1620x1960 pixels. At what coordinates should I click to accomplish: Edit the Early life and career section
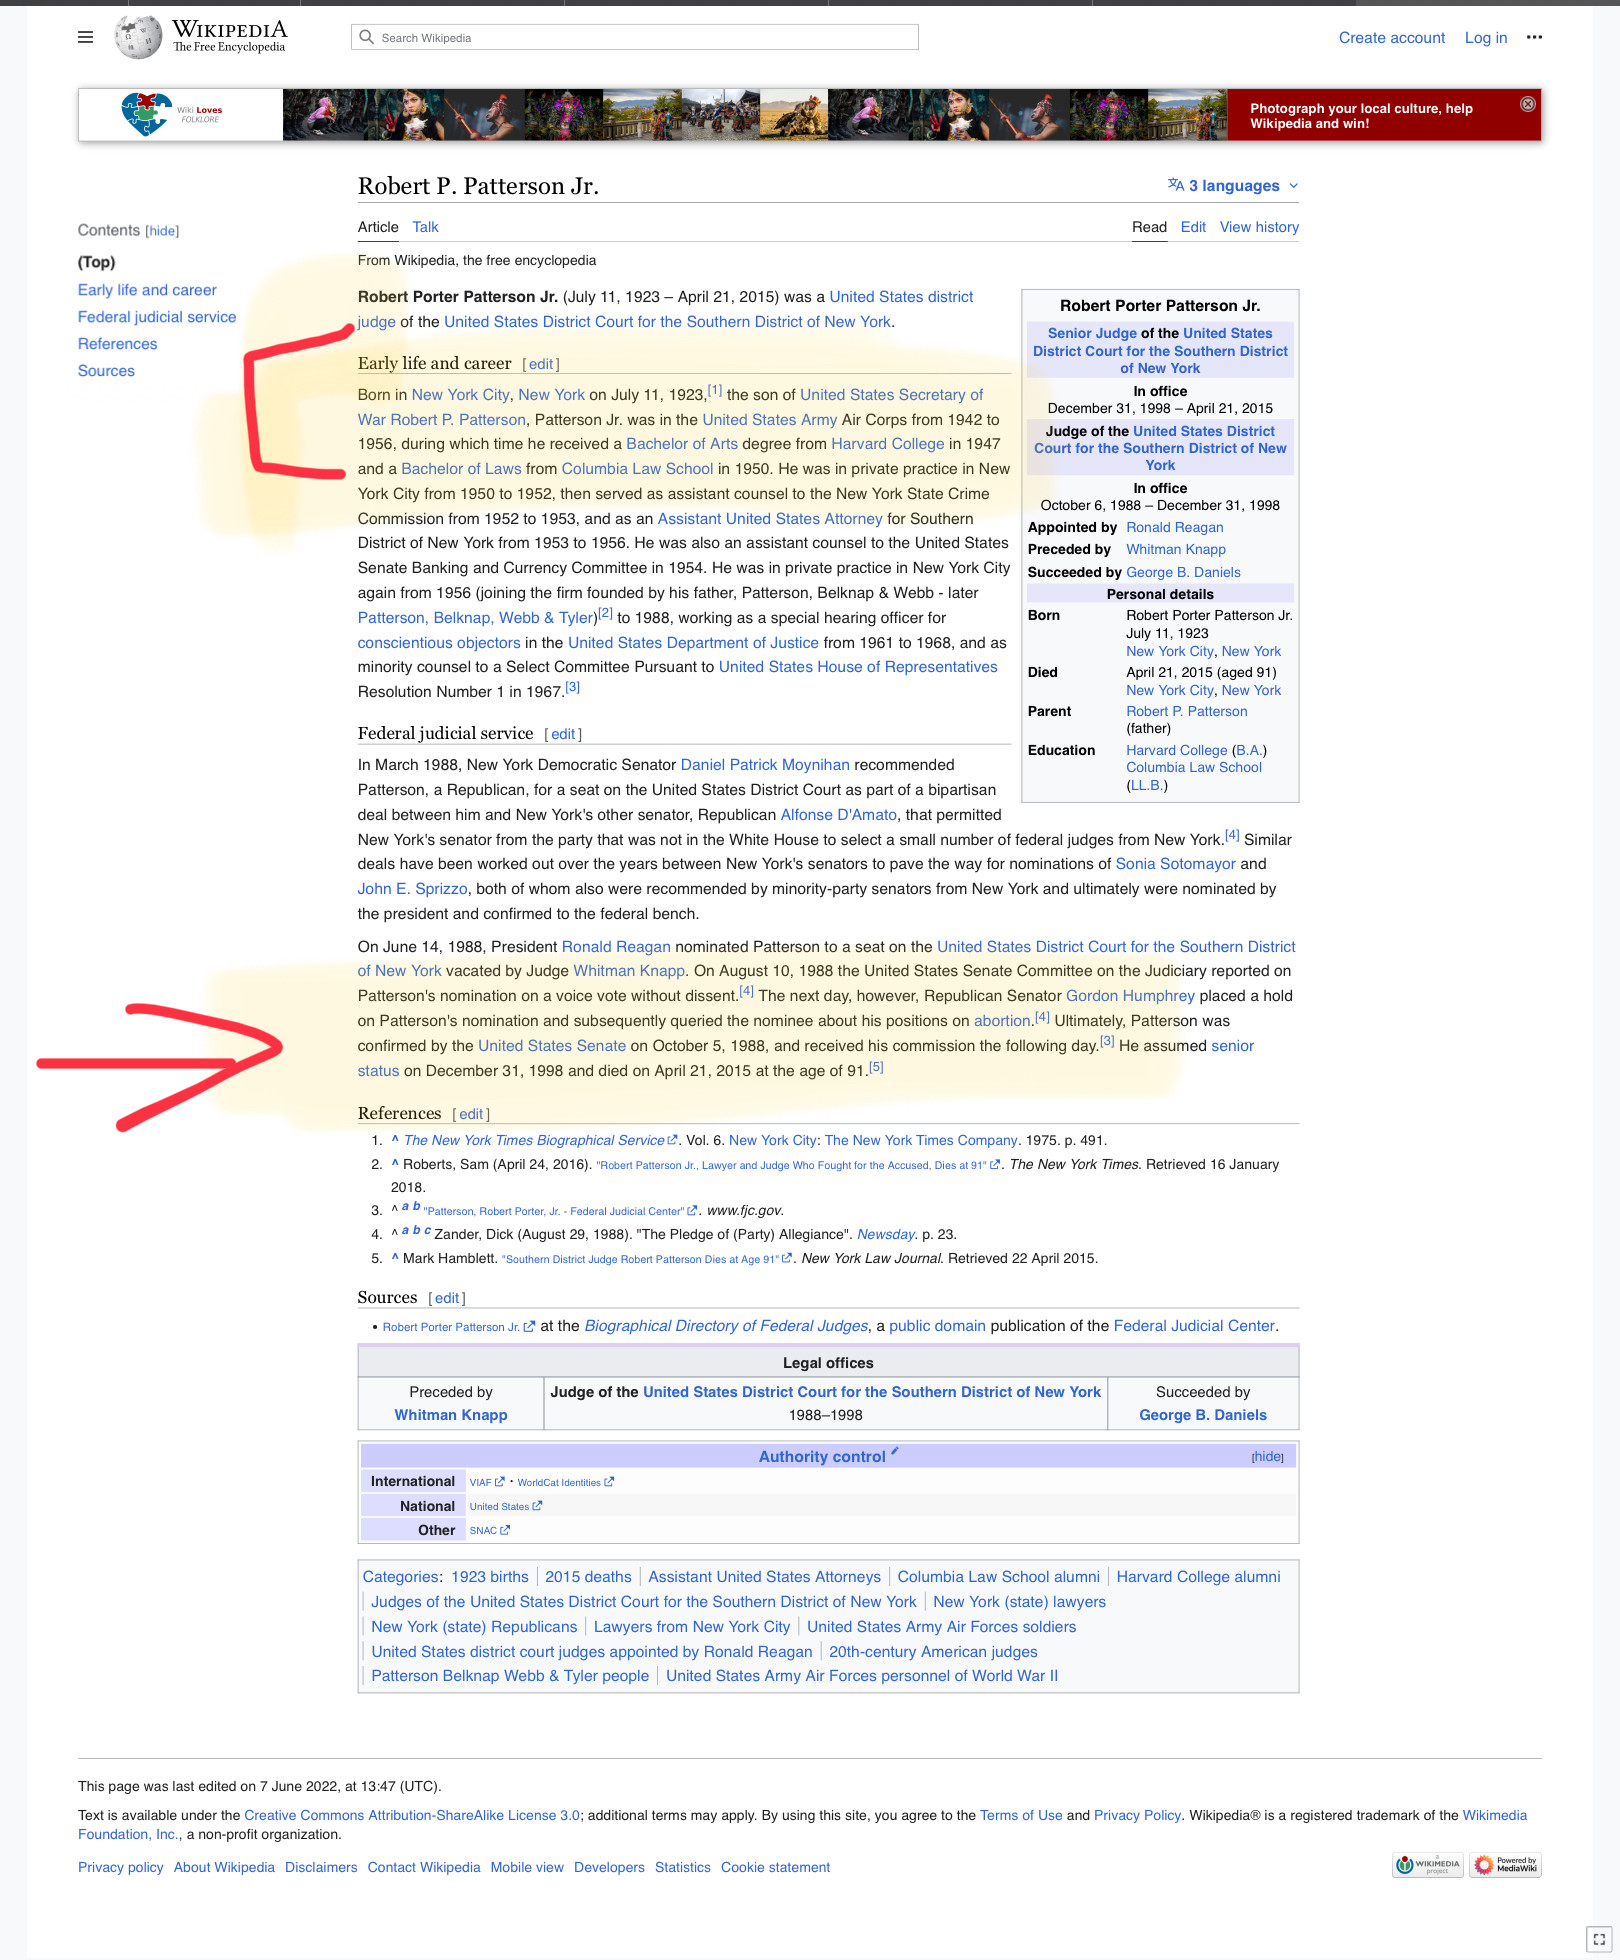pos(540,364)
